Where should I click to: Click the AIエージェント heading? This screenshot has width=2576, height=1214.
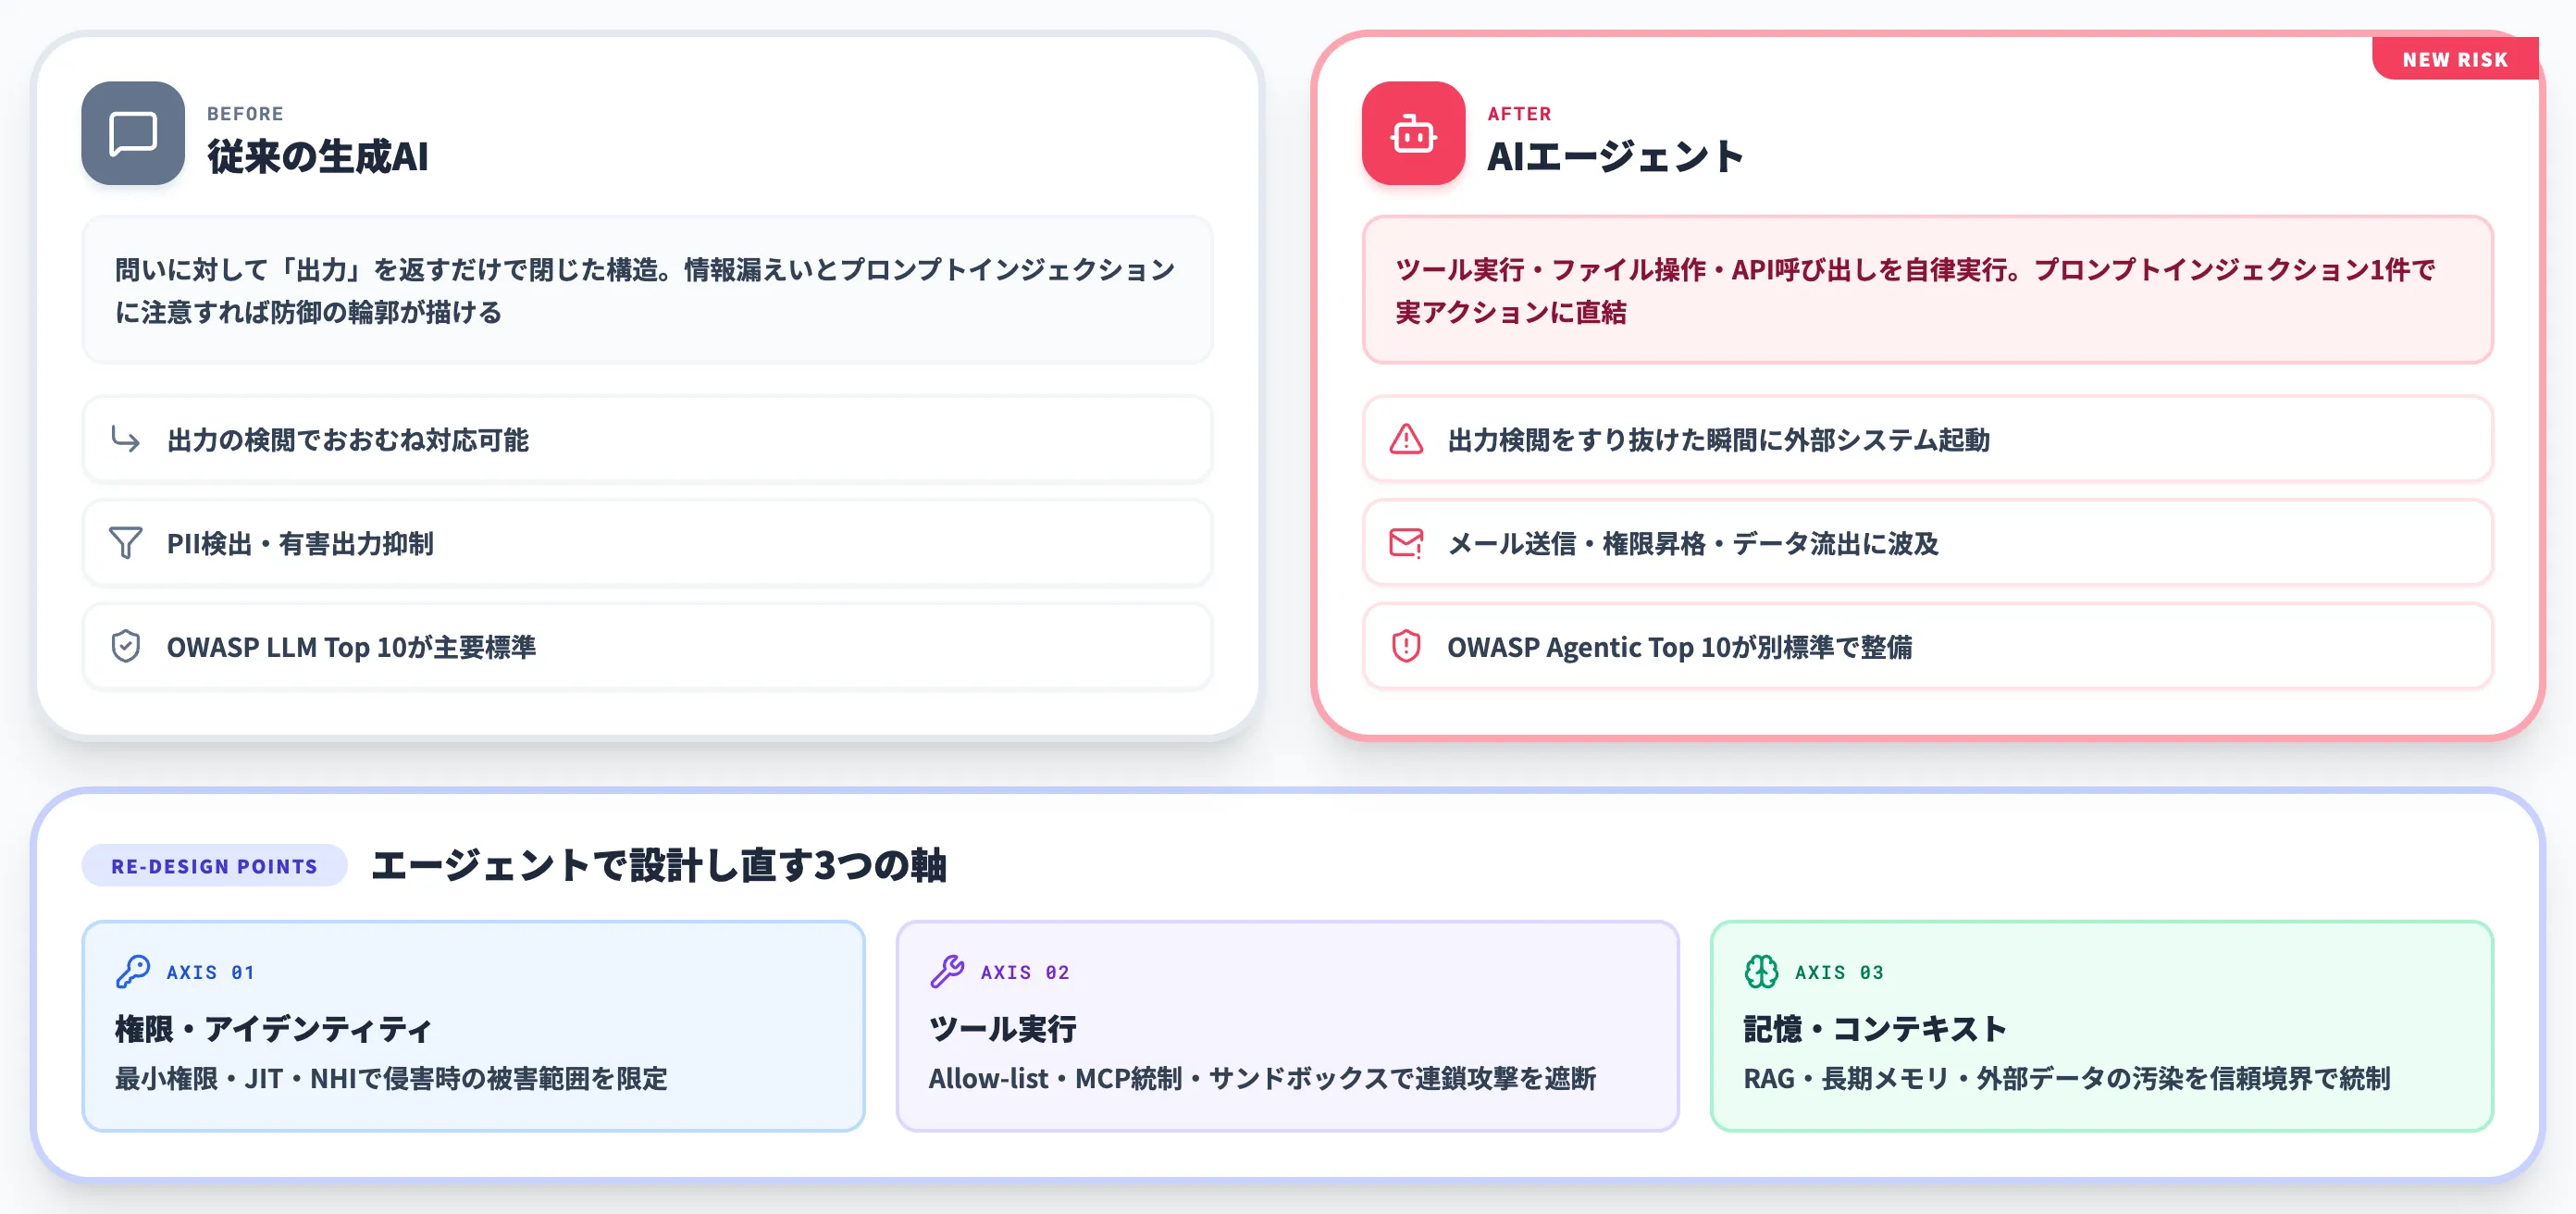coord(1615,156)
